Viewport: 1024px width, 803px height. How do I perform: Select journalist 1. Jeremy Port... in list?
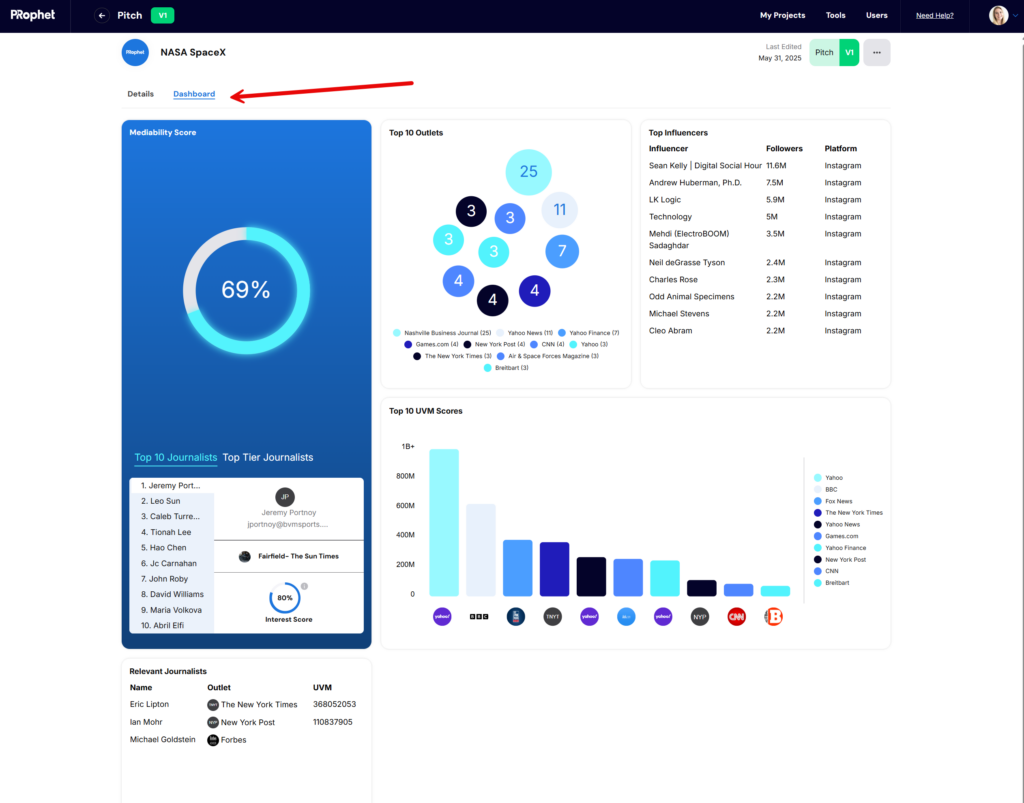[x=172, y=486]
